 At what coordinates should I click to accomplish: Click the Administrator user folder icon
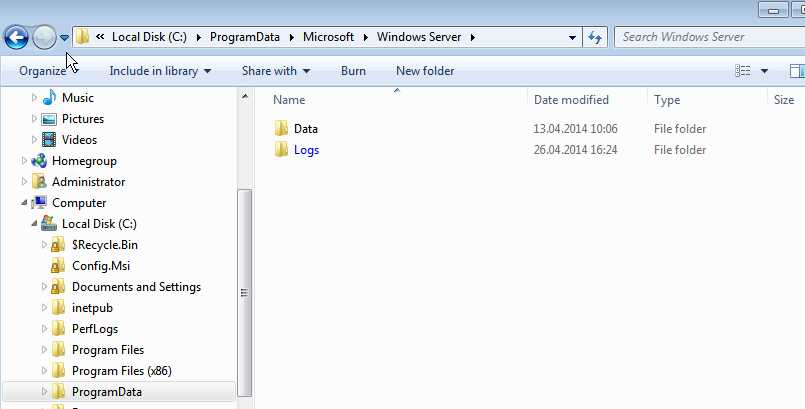[x=39, y=182]
